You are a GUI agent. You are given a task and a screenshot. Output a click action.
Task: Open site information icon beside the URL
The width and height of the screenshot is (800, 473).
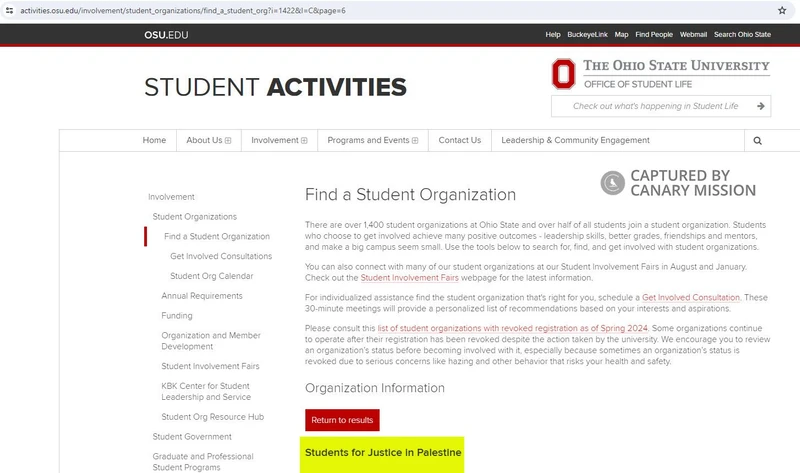click(x=9, y=10)
